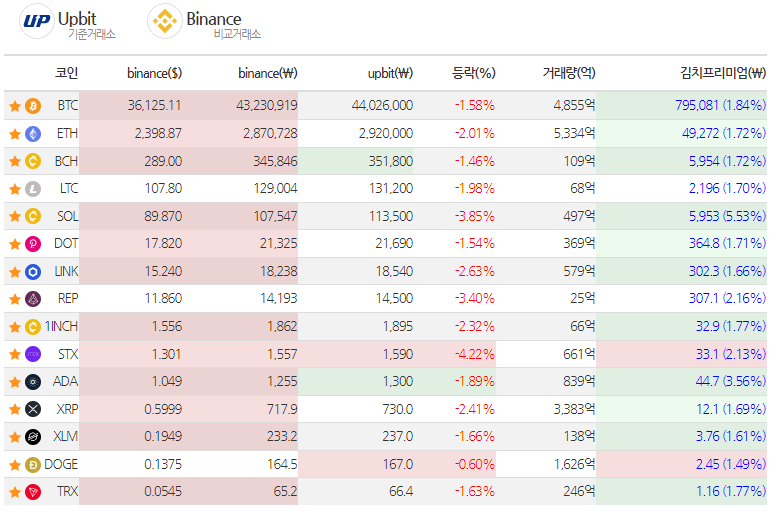Open the Upbit 기준거래소 selector
This screenshot has height=524, width=777.
coord(67,22)
